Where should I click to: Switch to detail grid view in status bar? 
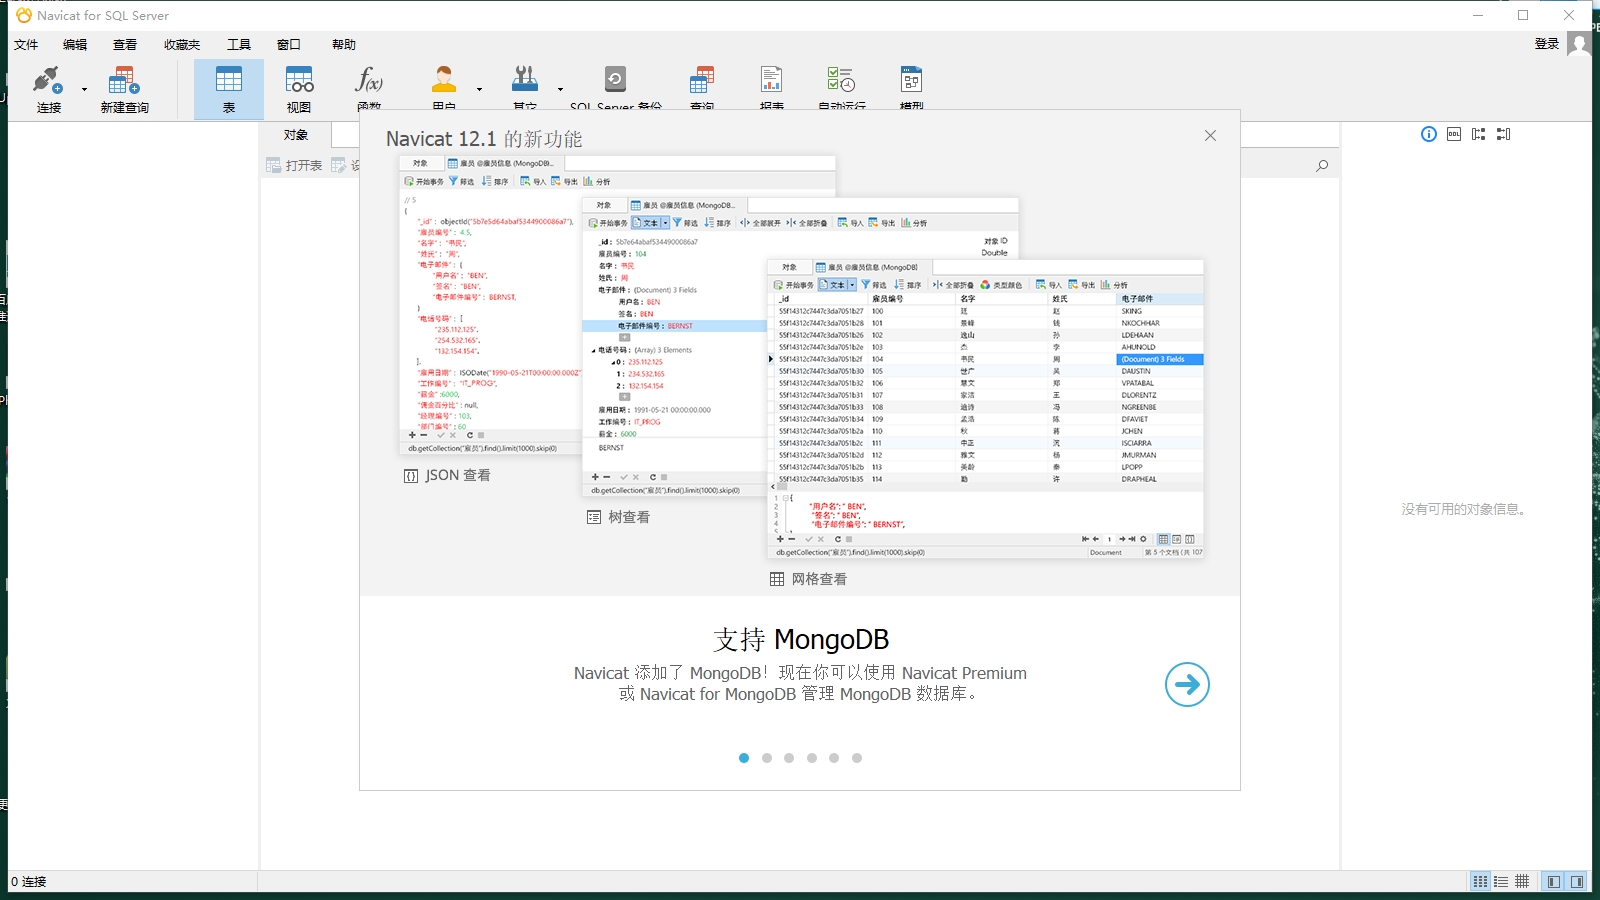(1522, 881)
